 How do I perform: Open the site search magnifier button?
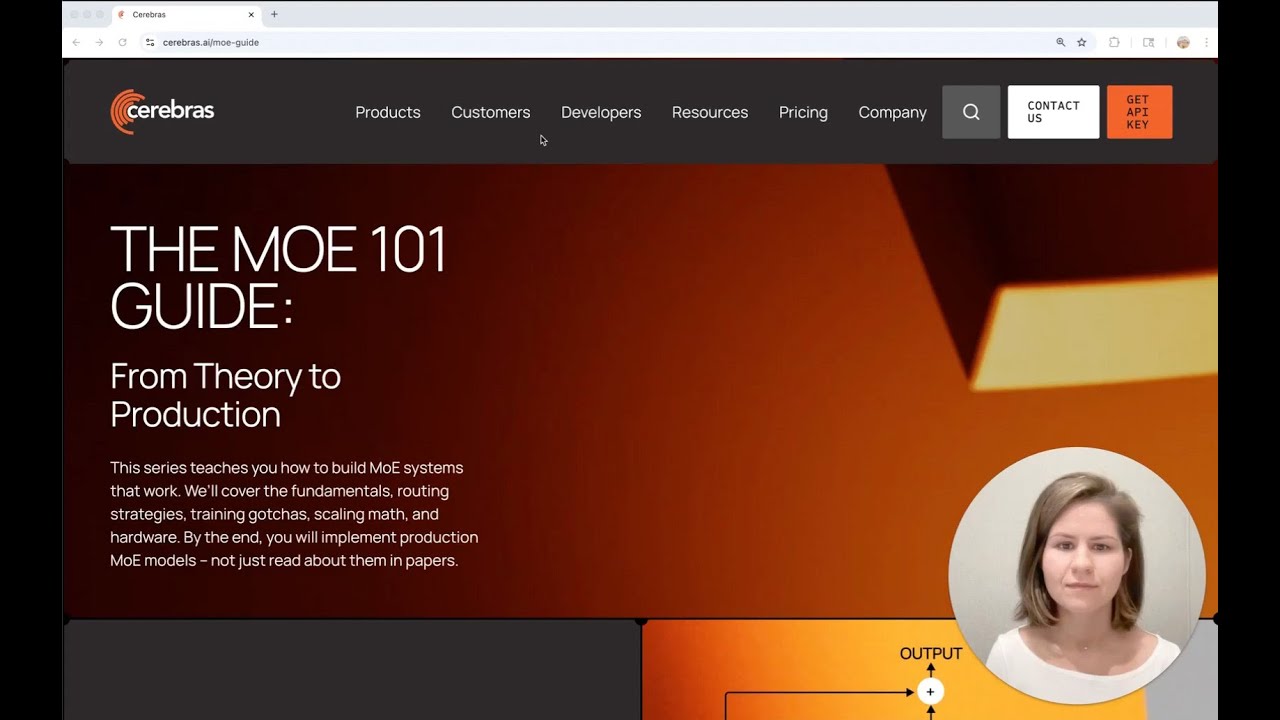coord(971,112)
